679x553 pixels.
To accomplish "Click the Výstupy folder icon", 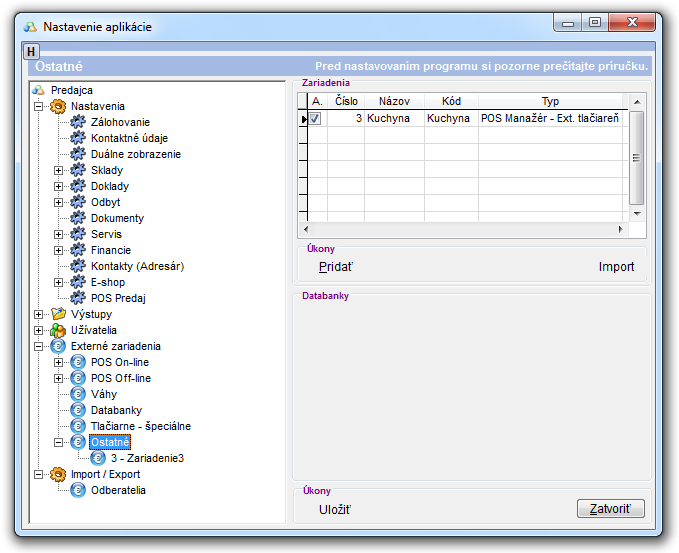I will [58, 314].
